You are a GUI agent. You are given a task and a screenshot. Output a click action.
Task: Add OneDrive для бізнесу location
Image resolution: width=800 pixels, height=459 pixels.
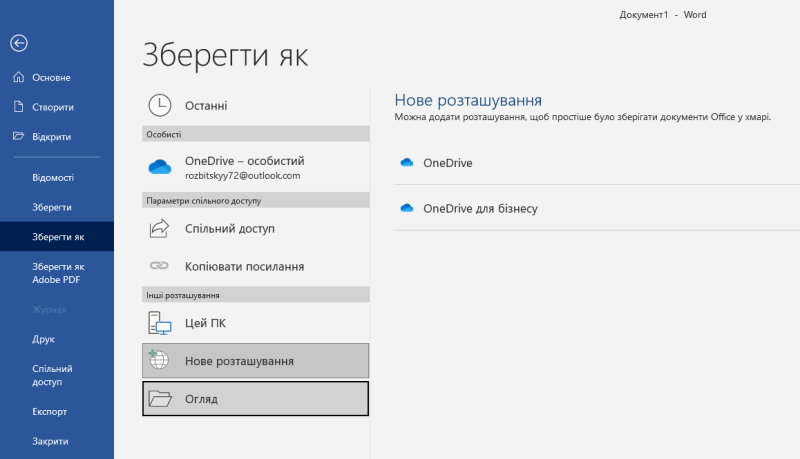click(x=480, y=208)
